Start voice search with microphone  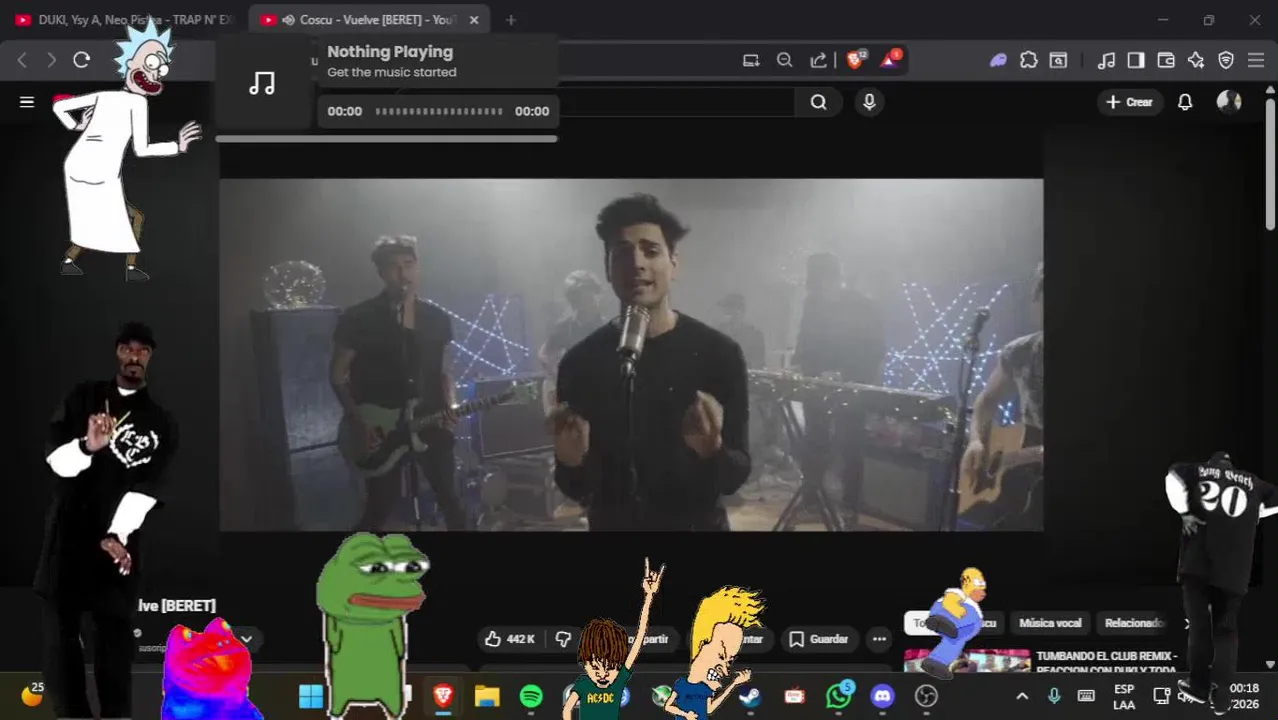tap(869, 102)
